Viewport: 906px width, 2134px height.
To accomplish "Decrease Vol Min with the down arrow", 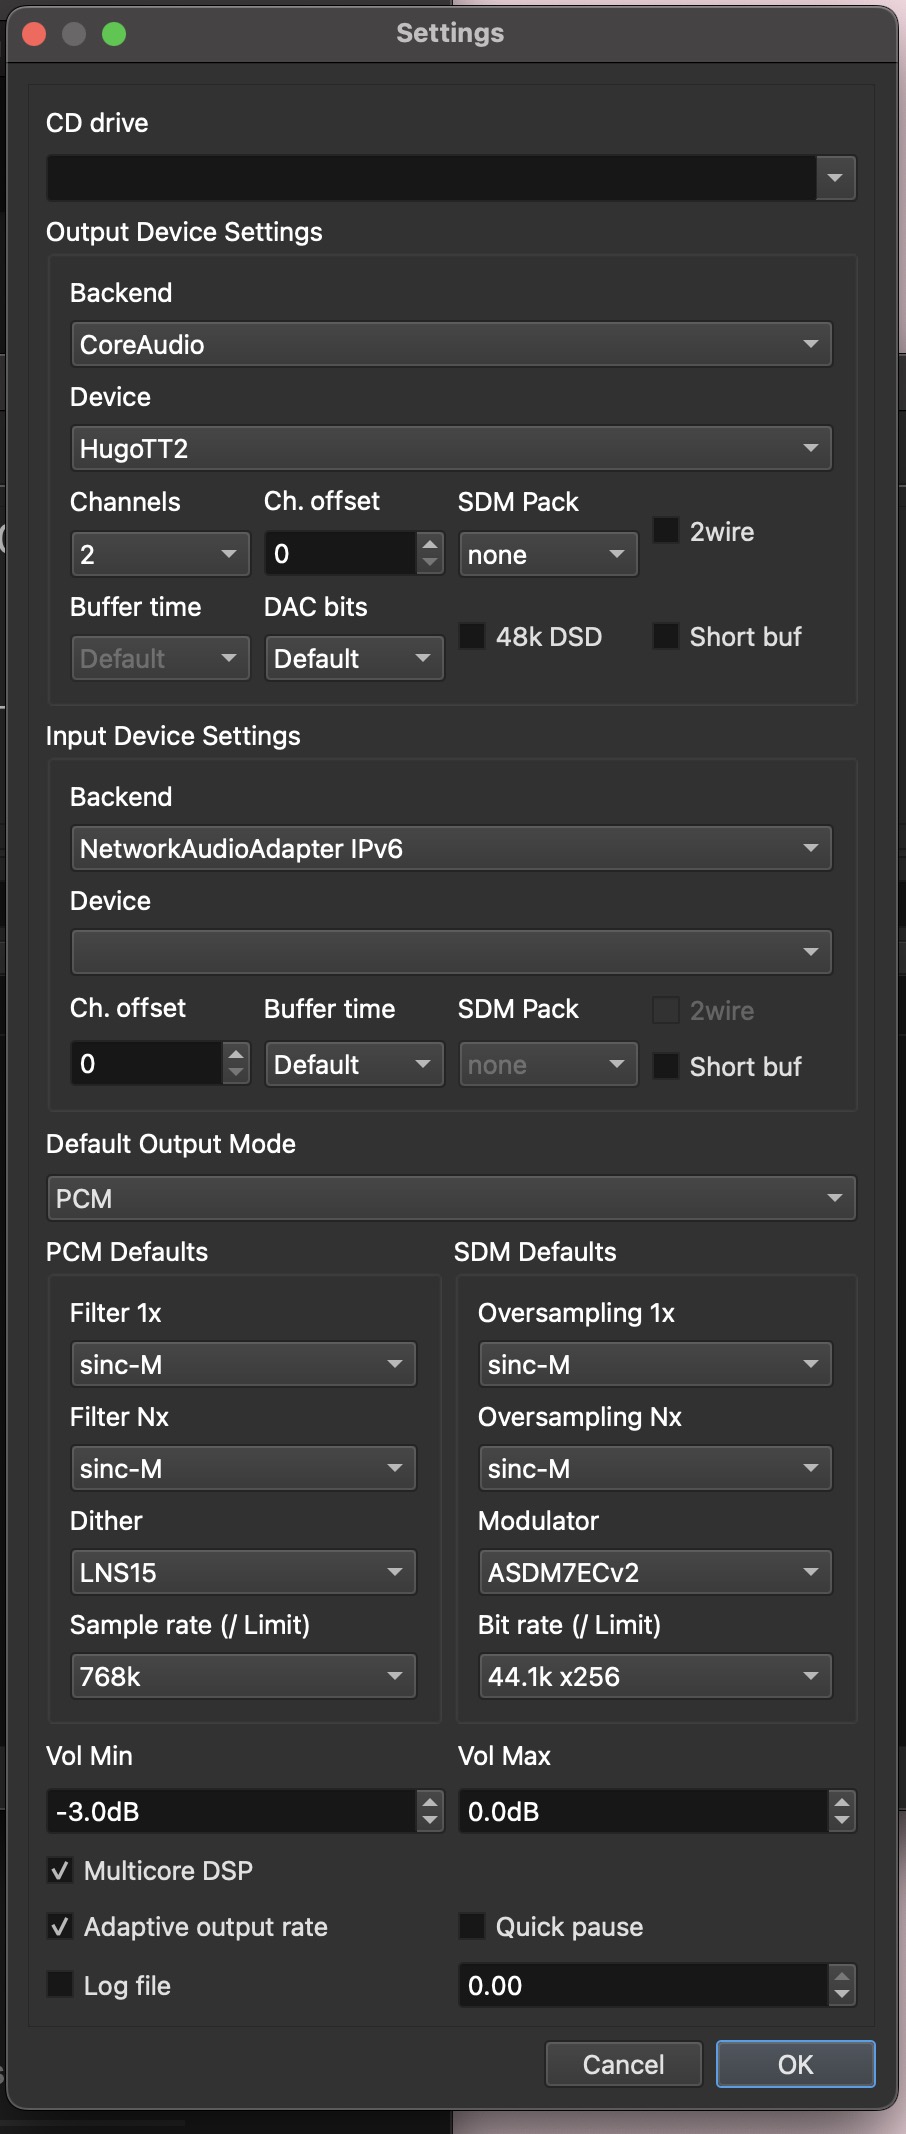I will [430, 1821].
